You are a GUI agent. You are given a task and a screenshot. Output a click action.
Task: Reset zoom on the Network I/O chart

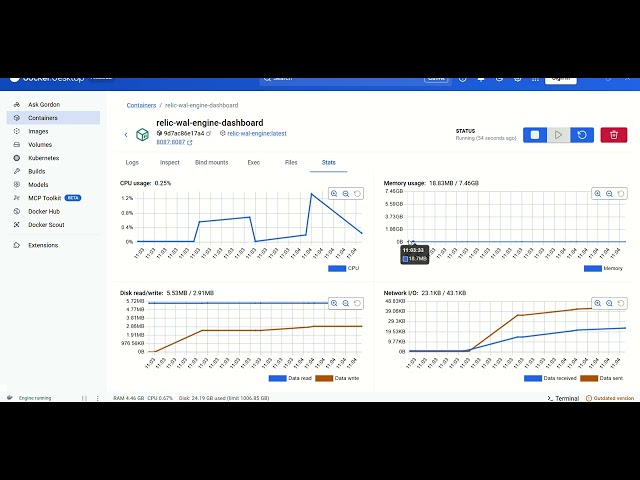tap(621, 303)
